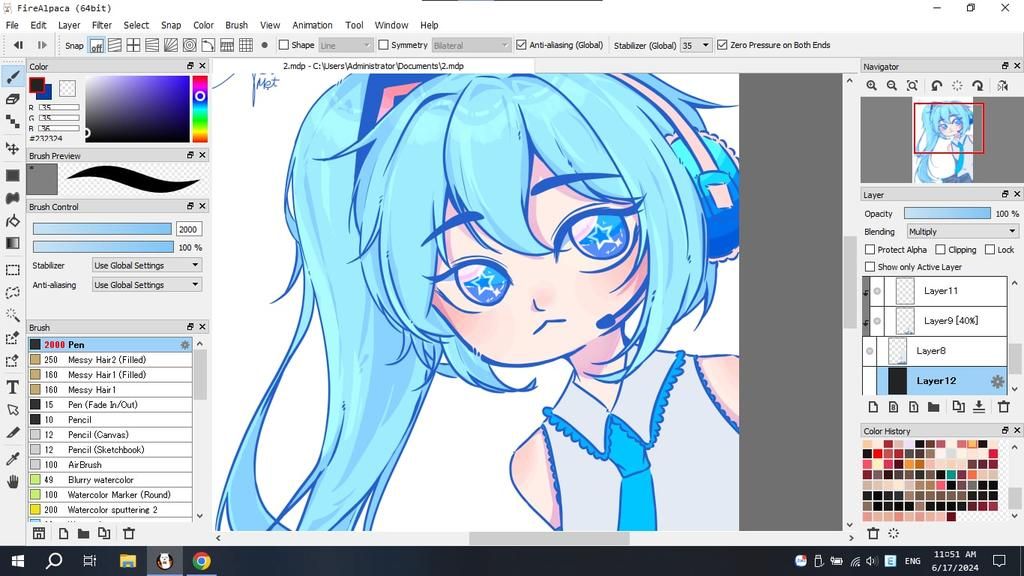This screenshot has height=576, width=1024.
Task: Add a new layer in Layer panel
Action: tap(873, 407)
